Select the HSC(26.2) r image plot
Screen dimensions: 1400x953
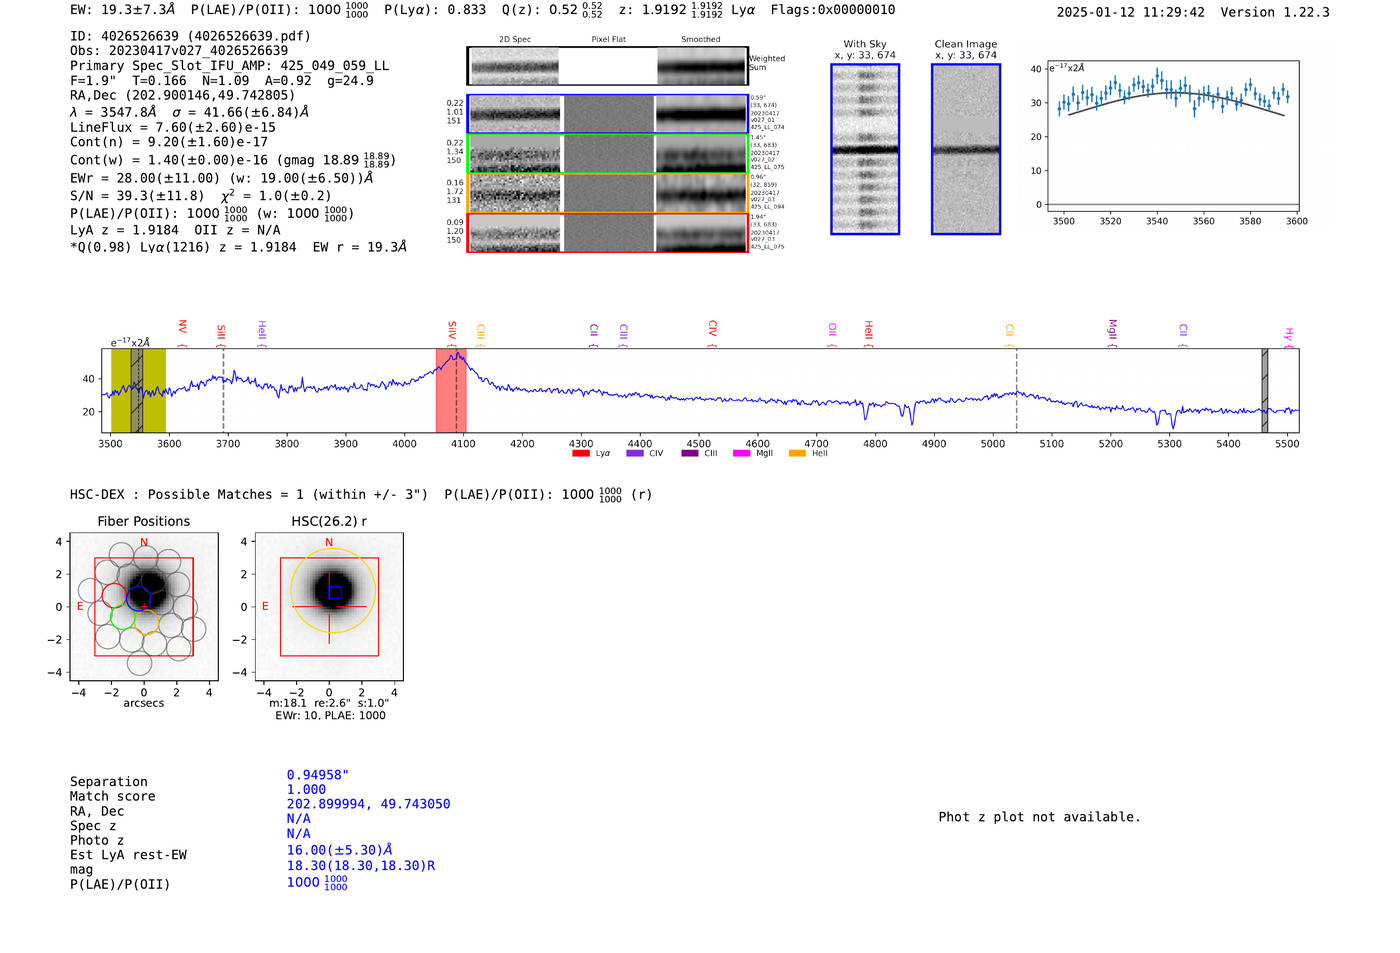329,607
